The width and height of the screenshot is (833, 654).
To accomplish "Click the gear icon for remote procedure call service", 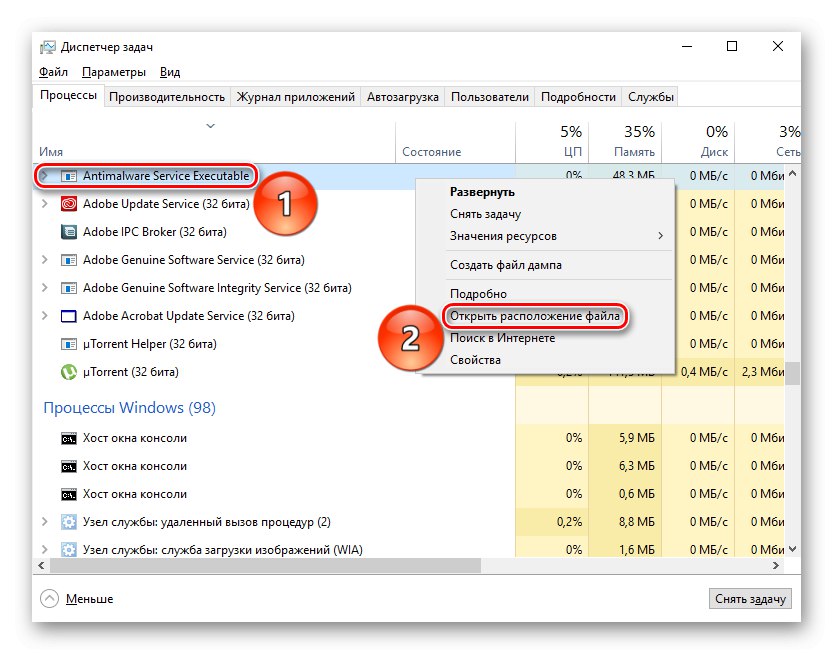I will 69,522.
